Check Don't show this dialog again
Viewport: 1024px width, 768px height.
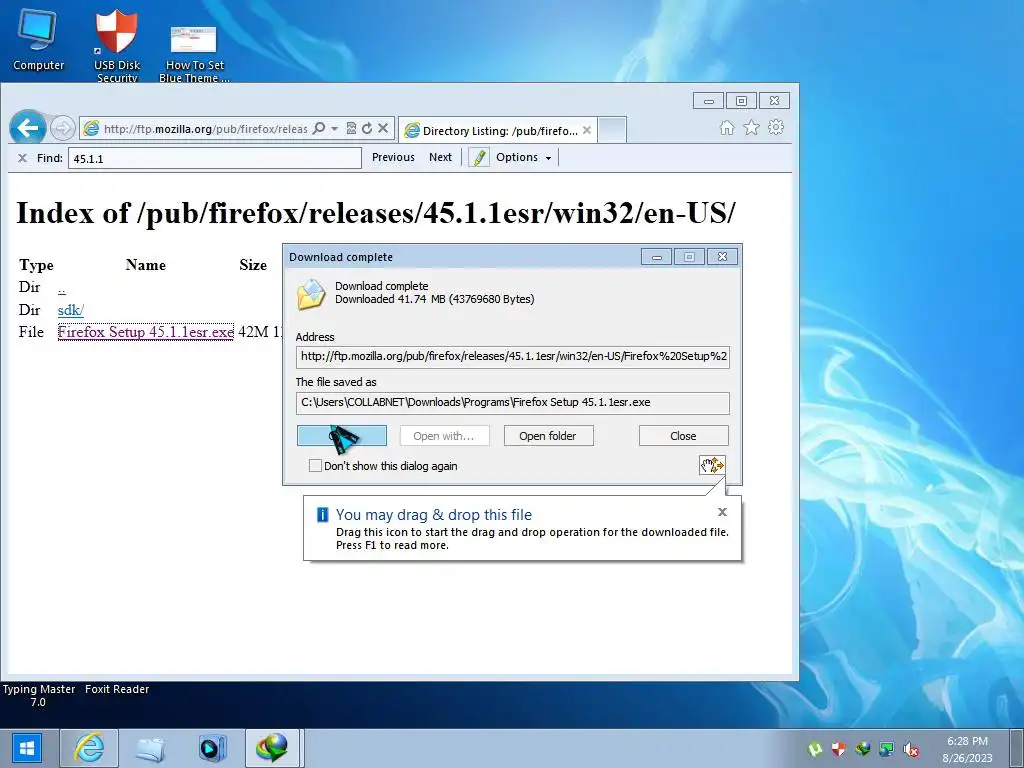pyautogui.click(x=315, y=466)
